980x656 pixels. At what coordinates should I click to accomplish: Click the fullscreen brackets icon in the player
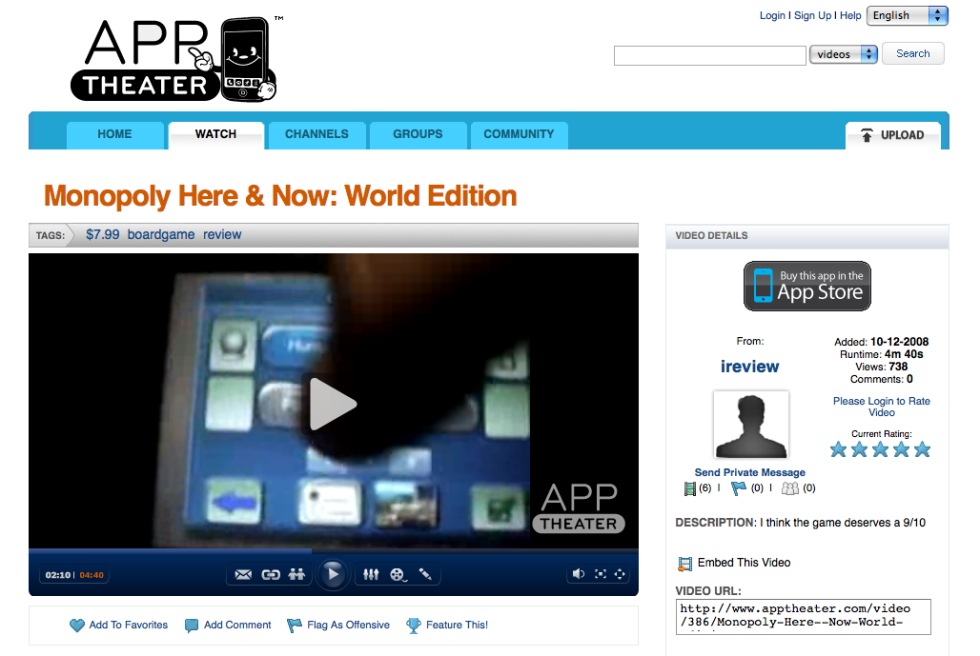pos(600,574)
